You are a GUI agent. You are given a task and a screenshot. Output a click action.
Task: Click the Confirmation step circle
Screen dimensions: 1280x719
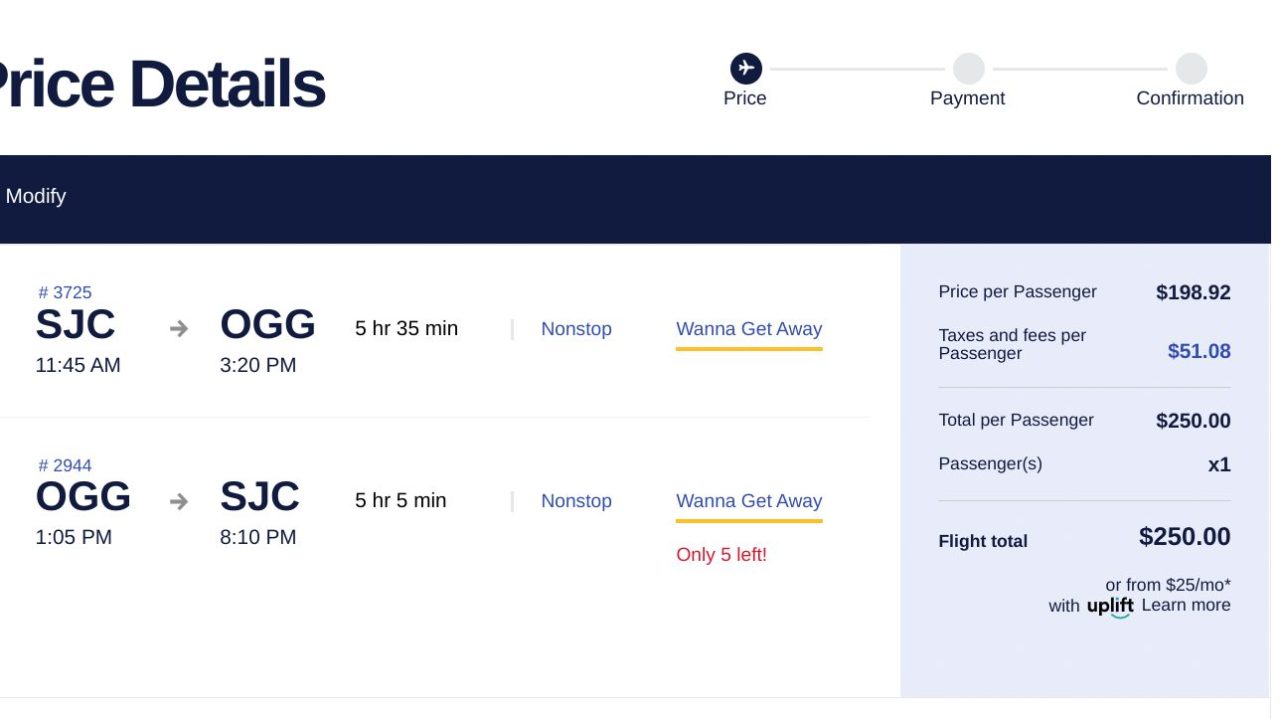(1190, 68)
